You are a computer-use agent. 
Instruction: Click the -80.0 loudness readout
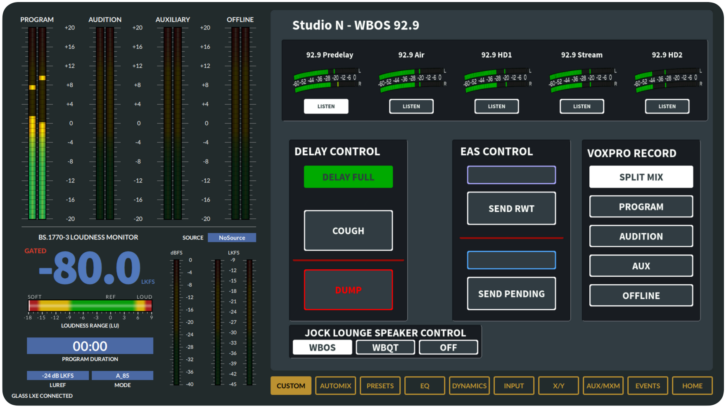coord(90,268)
